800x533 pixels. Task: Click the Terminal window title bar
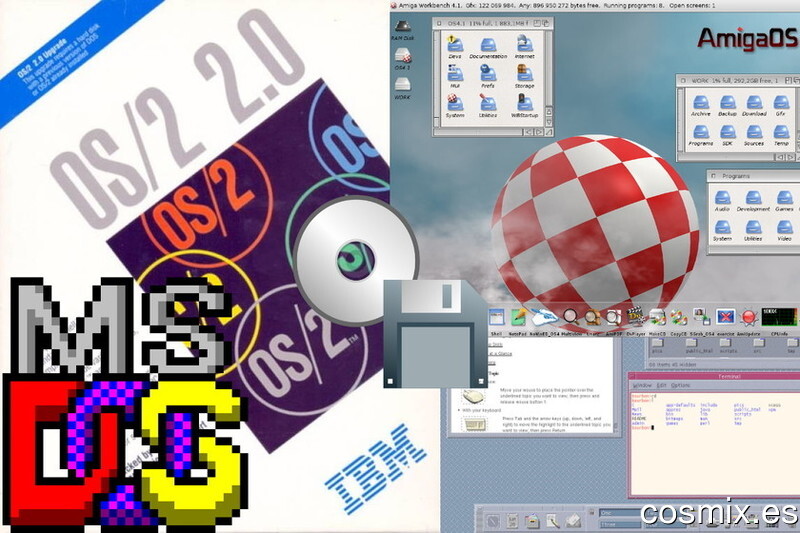coord(714,376)
